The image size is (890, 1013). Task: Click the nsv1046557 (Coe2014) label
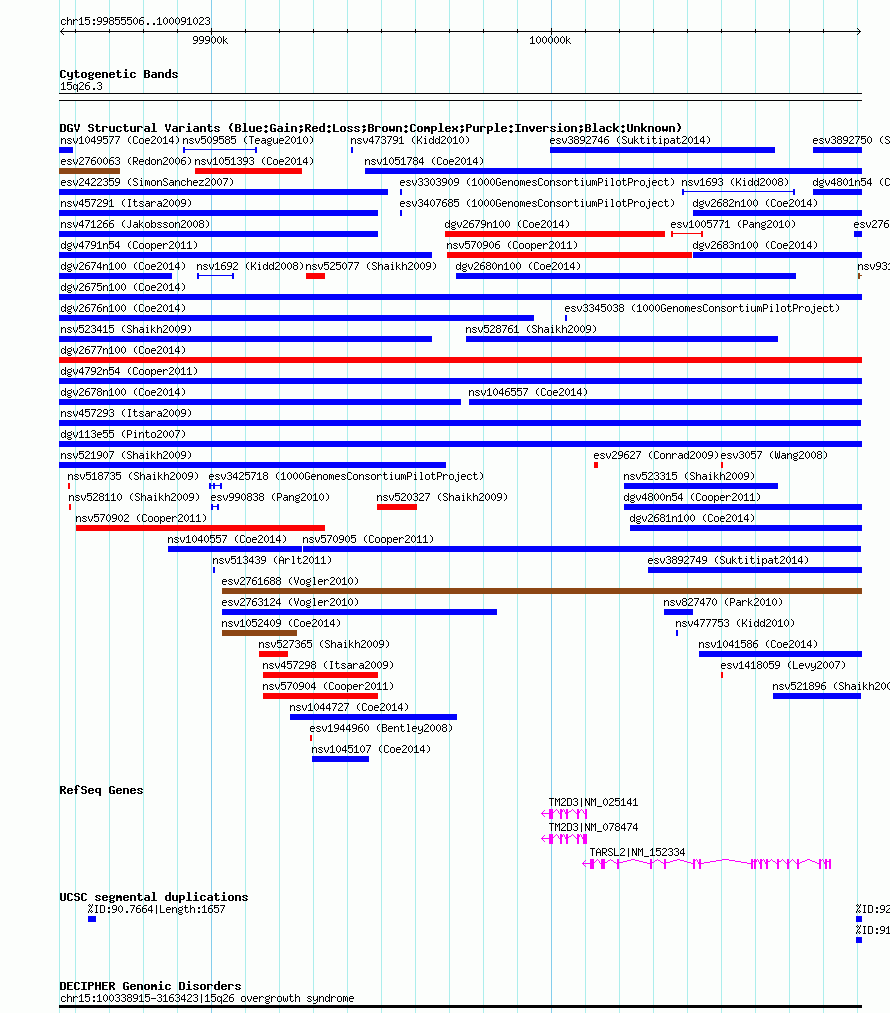(528, 392)
